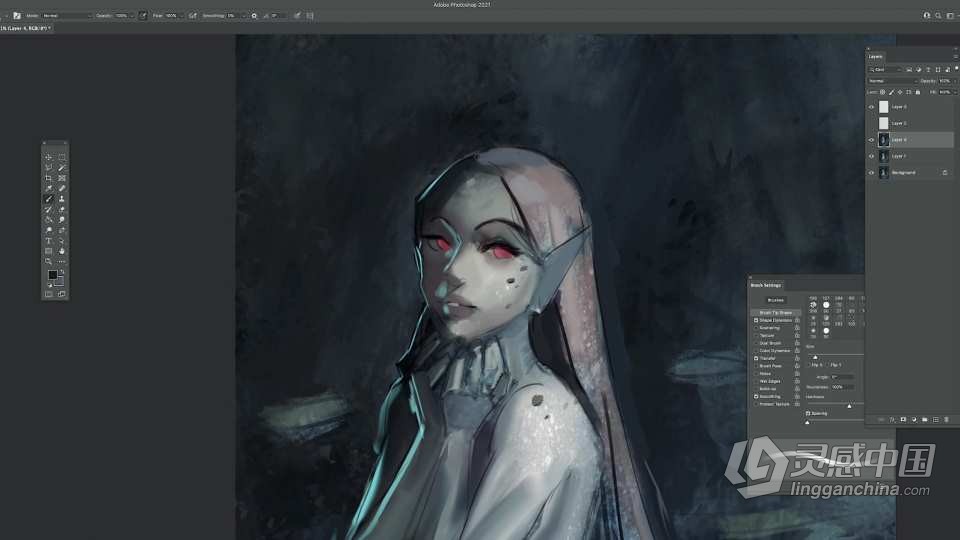
Task: Open layer Fill dropdown arrow
Action: click(955, 92)
